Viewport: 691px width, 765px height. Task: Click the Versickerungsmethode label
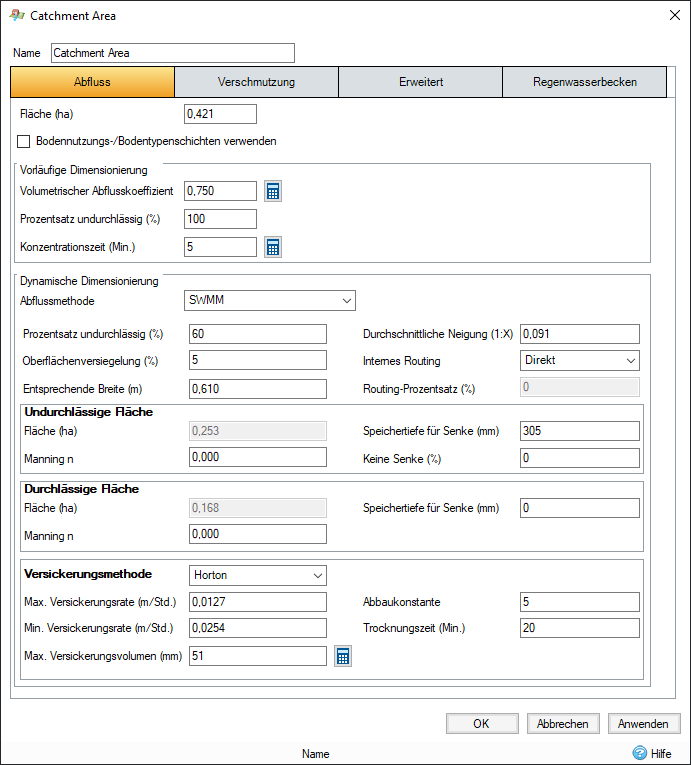(x=88, y=574)
